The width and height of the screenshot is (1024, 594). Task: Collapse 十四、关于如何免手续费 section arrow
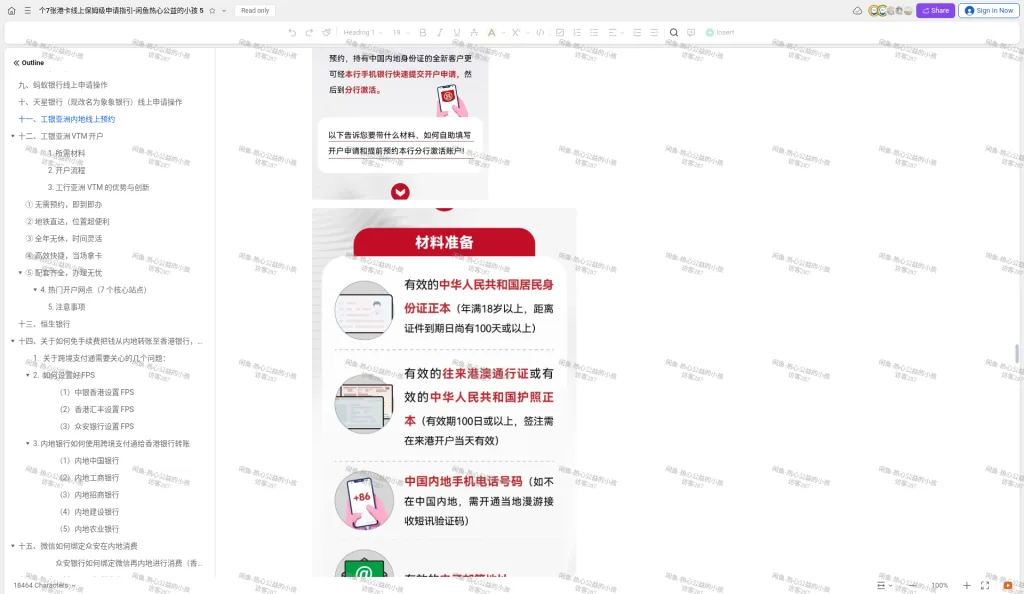pos(12,341)
